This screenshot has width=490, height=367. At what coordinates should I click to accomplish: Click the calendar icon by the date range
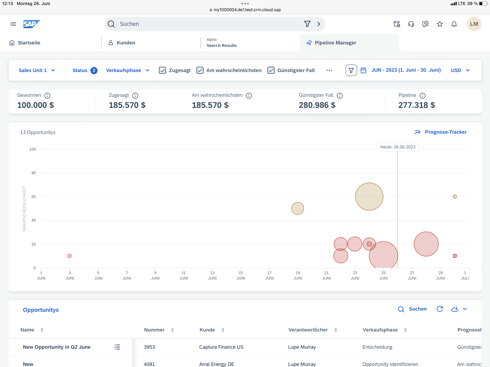pos(363,70)
